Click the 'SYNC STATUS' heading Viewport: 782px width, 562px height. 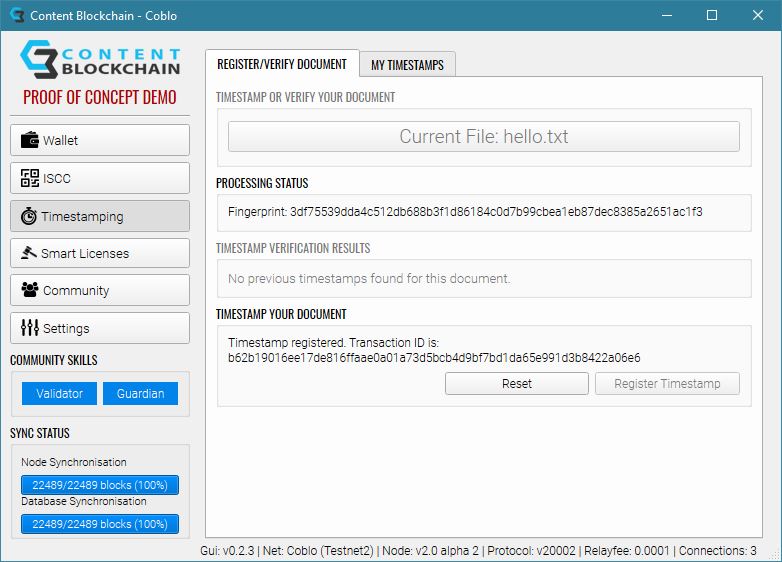coord(40,433)
